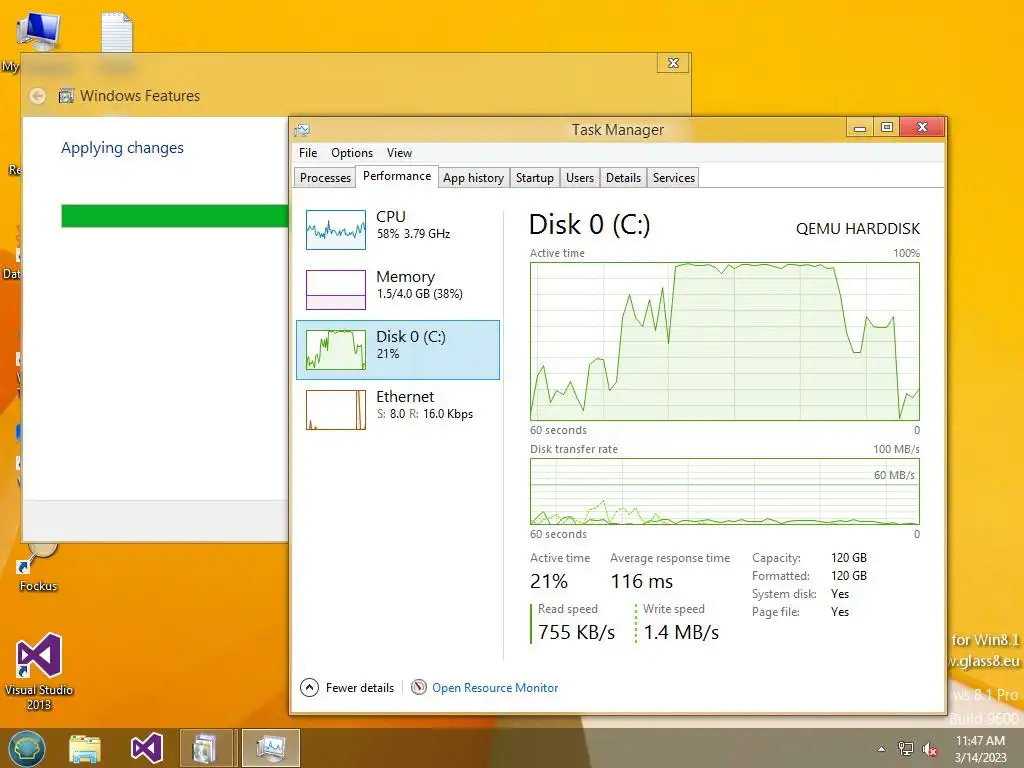Open the Fockus desktop shortcut
1024x768 pixels.
tap(38, 567)
